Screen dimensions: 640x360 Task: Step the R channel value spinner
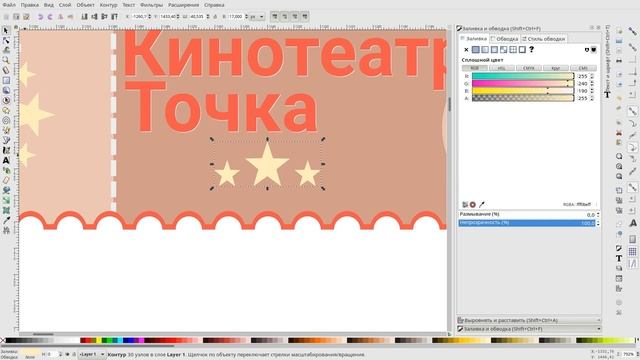pos(592,76)
